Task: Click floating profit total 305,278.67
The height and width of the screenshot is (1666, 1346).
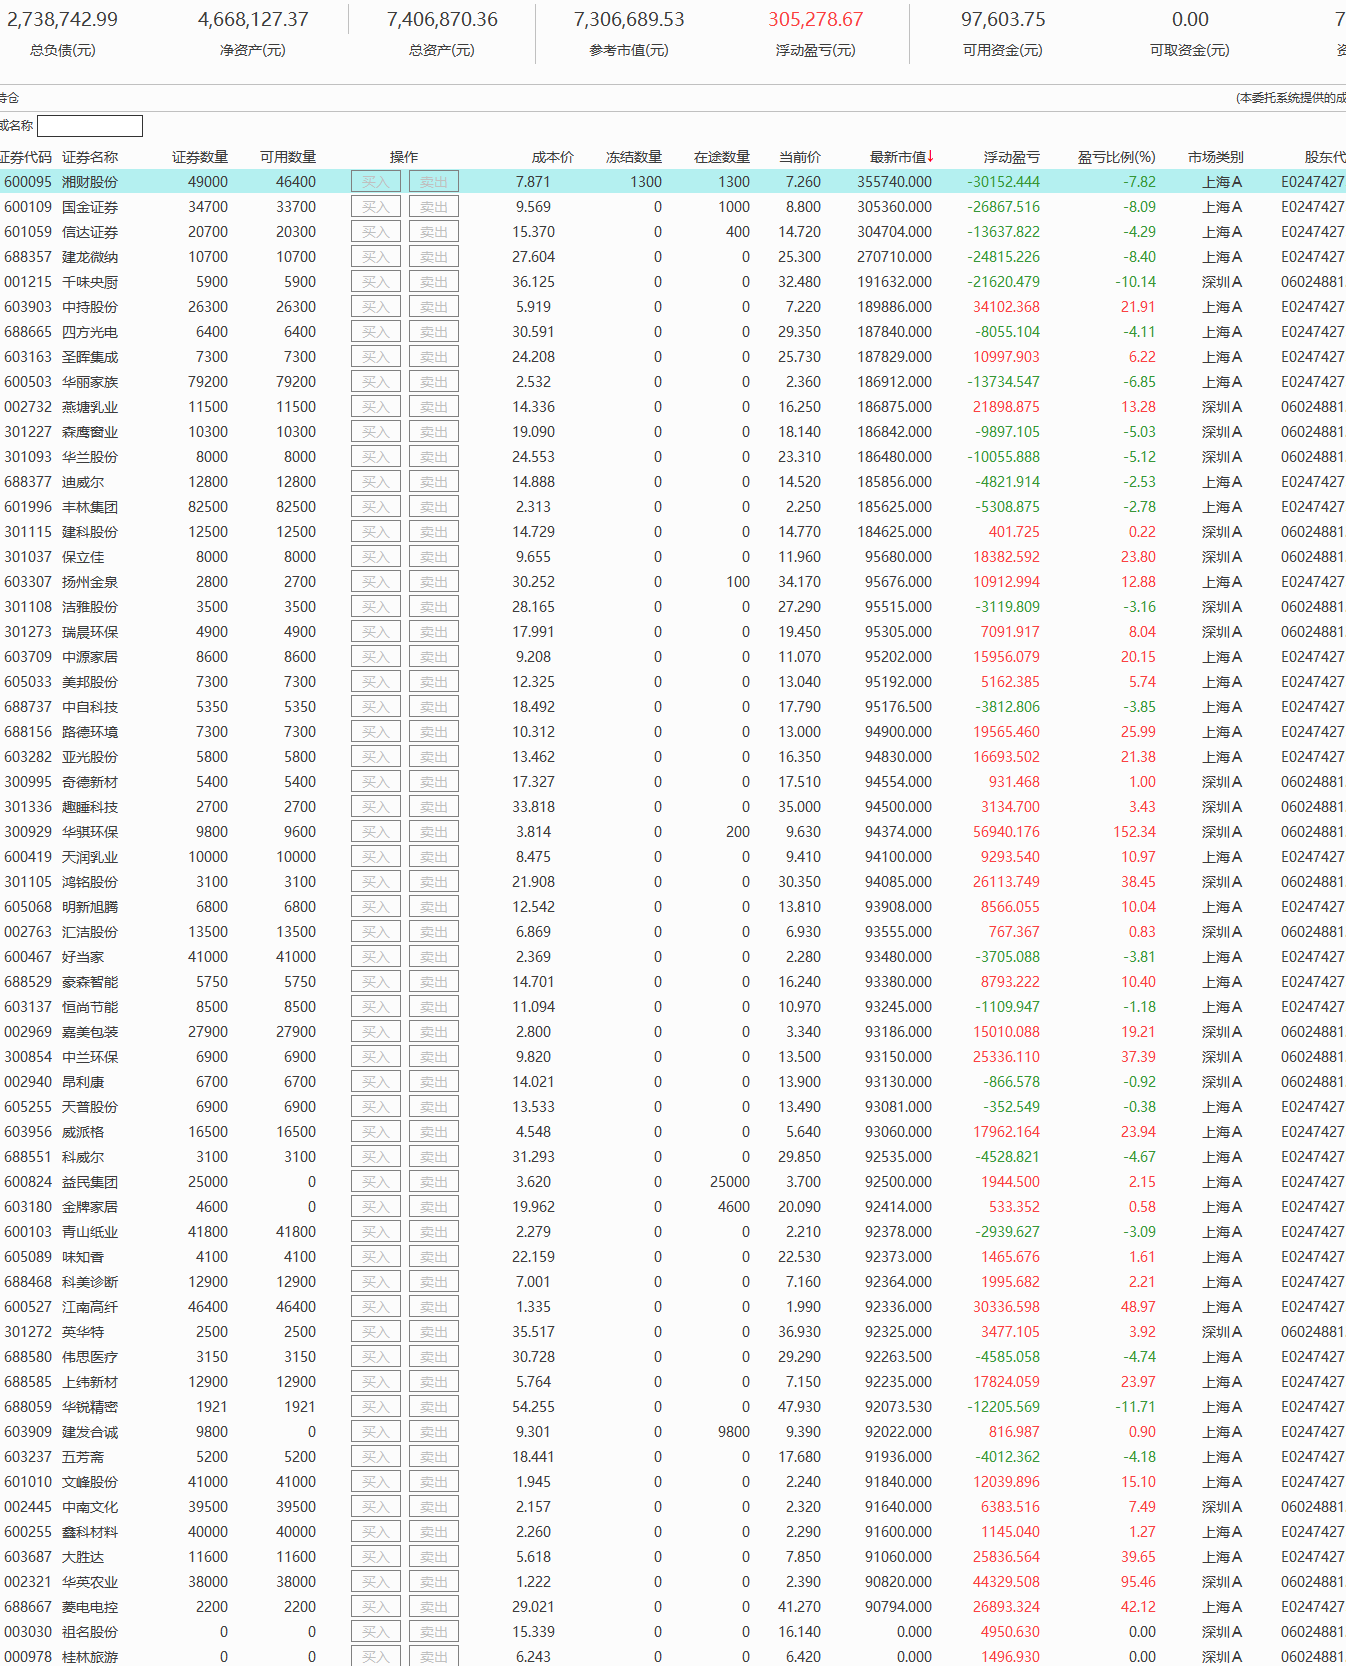Action: tap(816, 20)
